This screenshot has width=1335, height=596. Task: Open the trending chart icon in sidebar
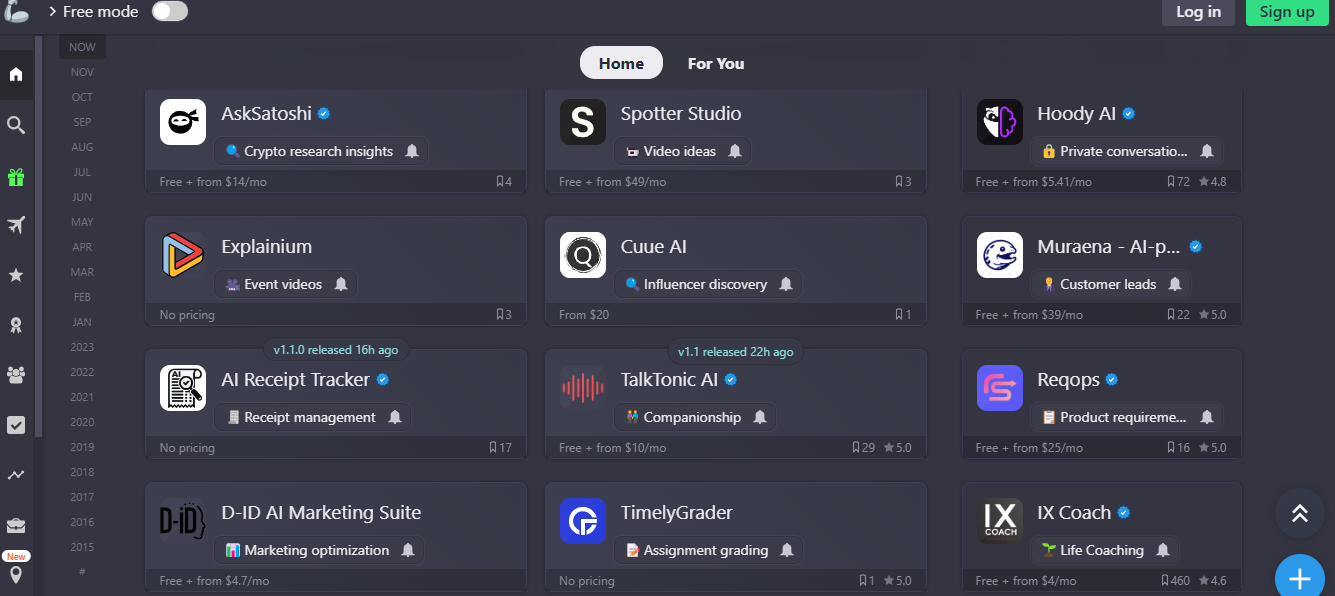click(x=16, y=475)
